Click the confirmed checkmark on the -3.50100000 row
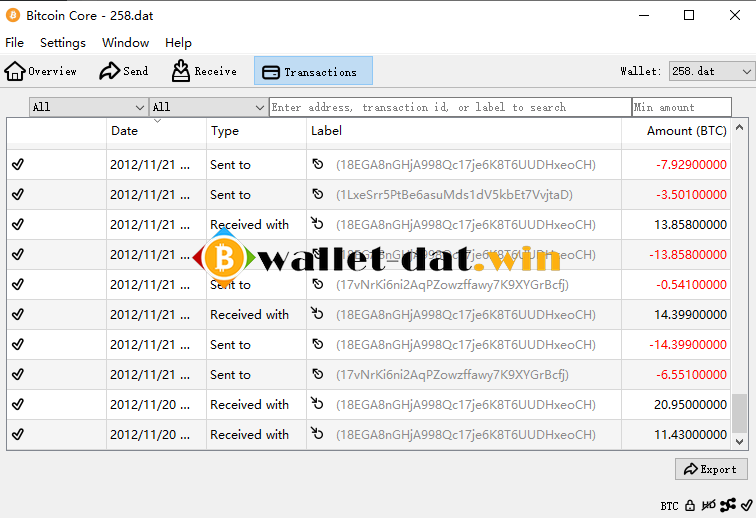 coord(18,194)
